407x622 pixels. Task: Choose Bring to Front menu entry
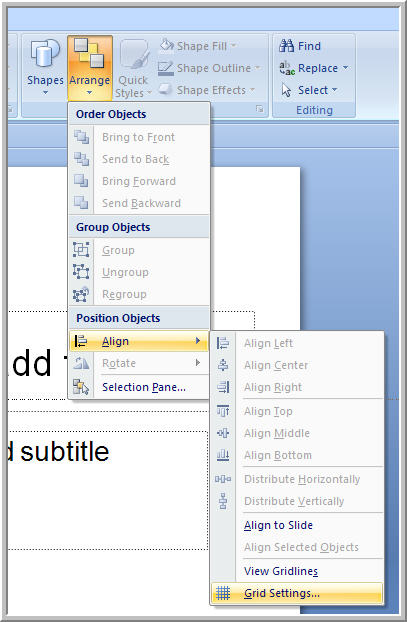(139, 137)
